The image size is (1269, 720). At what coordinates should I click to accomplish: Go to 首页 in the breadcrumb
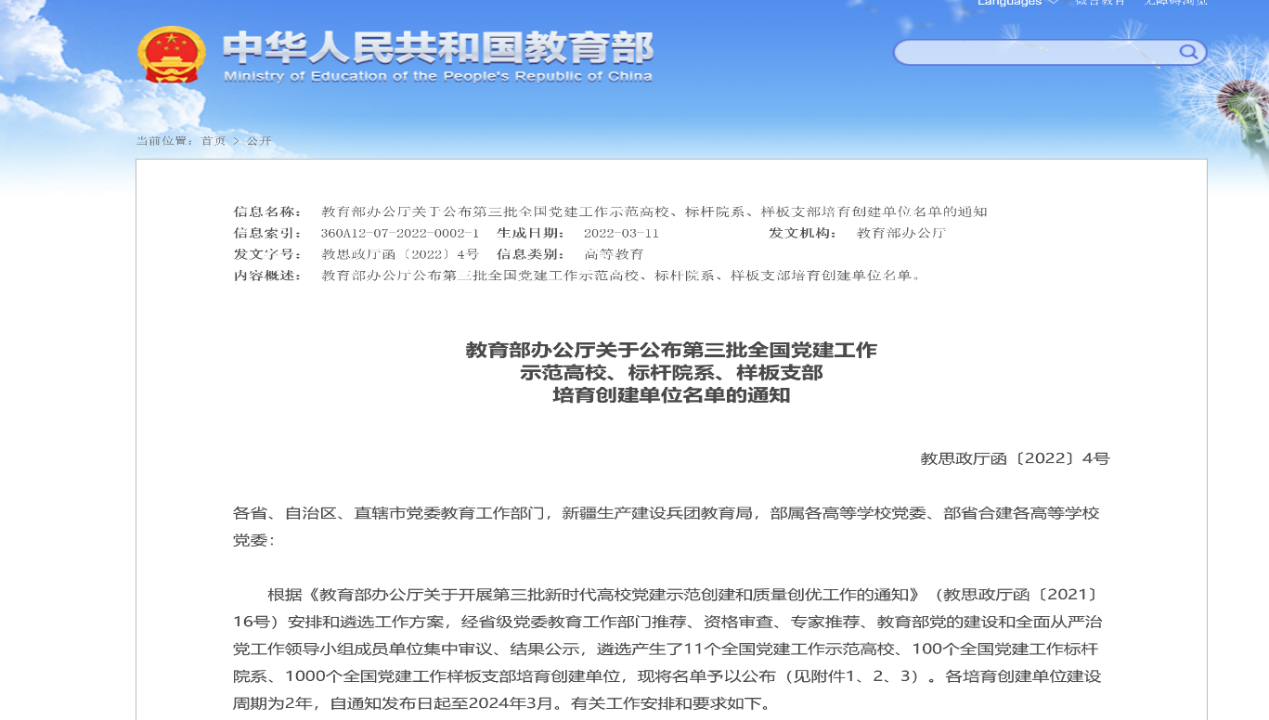(x=214, y=141)
